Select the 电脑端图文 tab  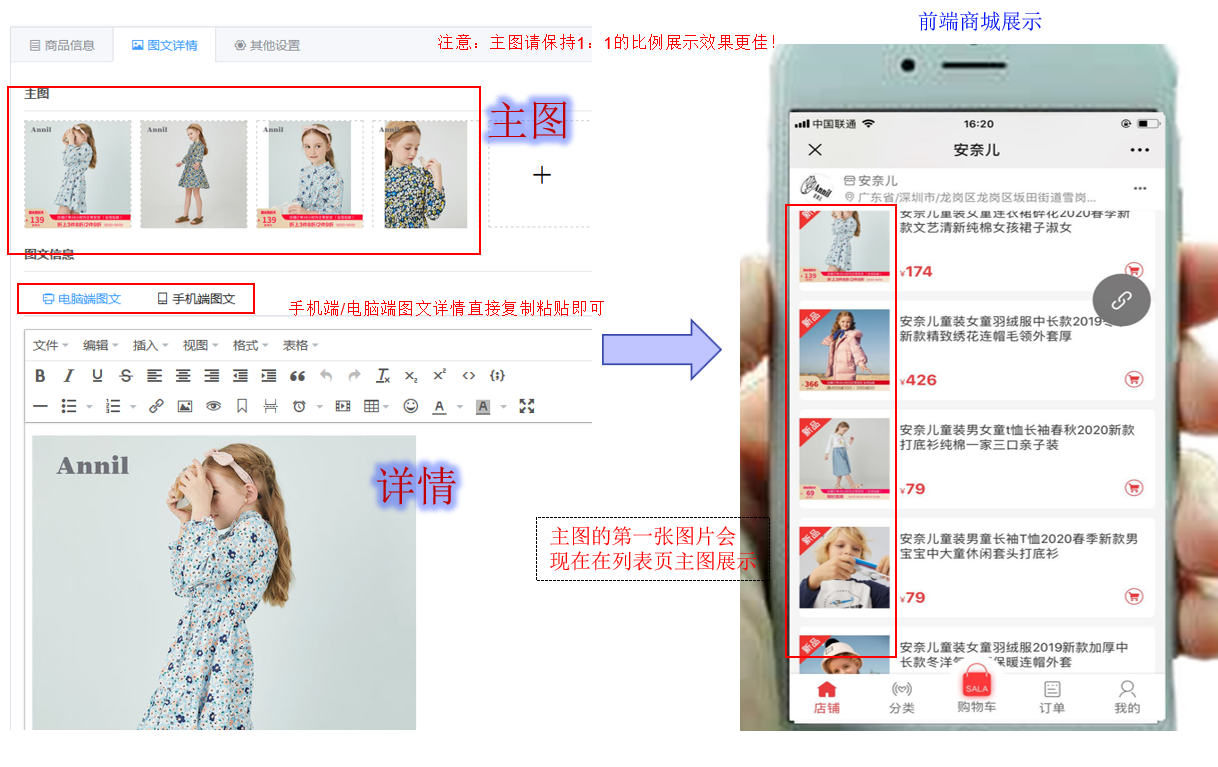[x=82, y=298]
